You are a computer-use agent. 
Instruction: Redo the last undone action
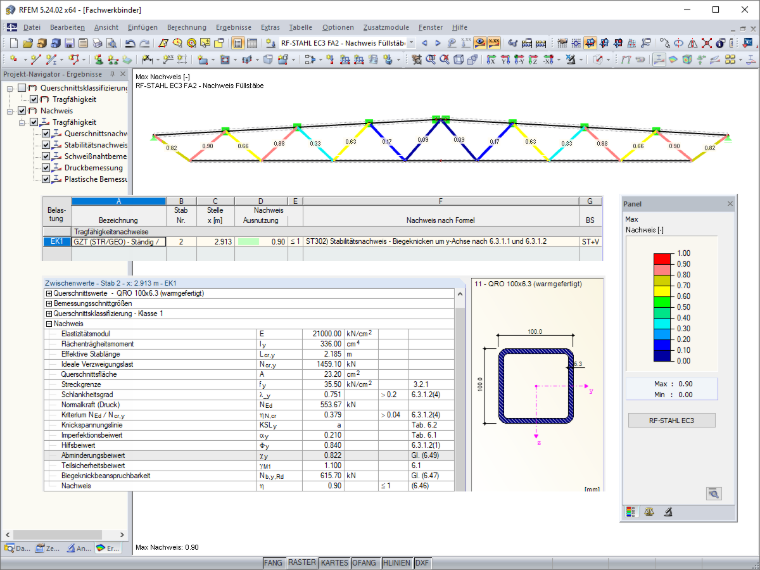tap(144, 44)
